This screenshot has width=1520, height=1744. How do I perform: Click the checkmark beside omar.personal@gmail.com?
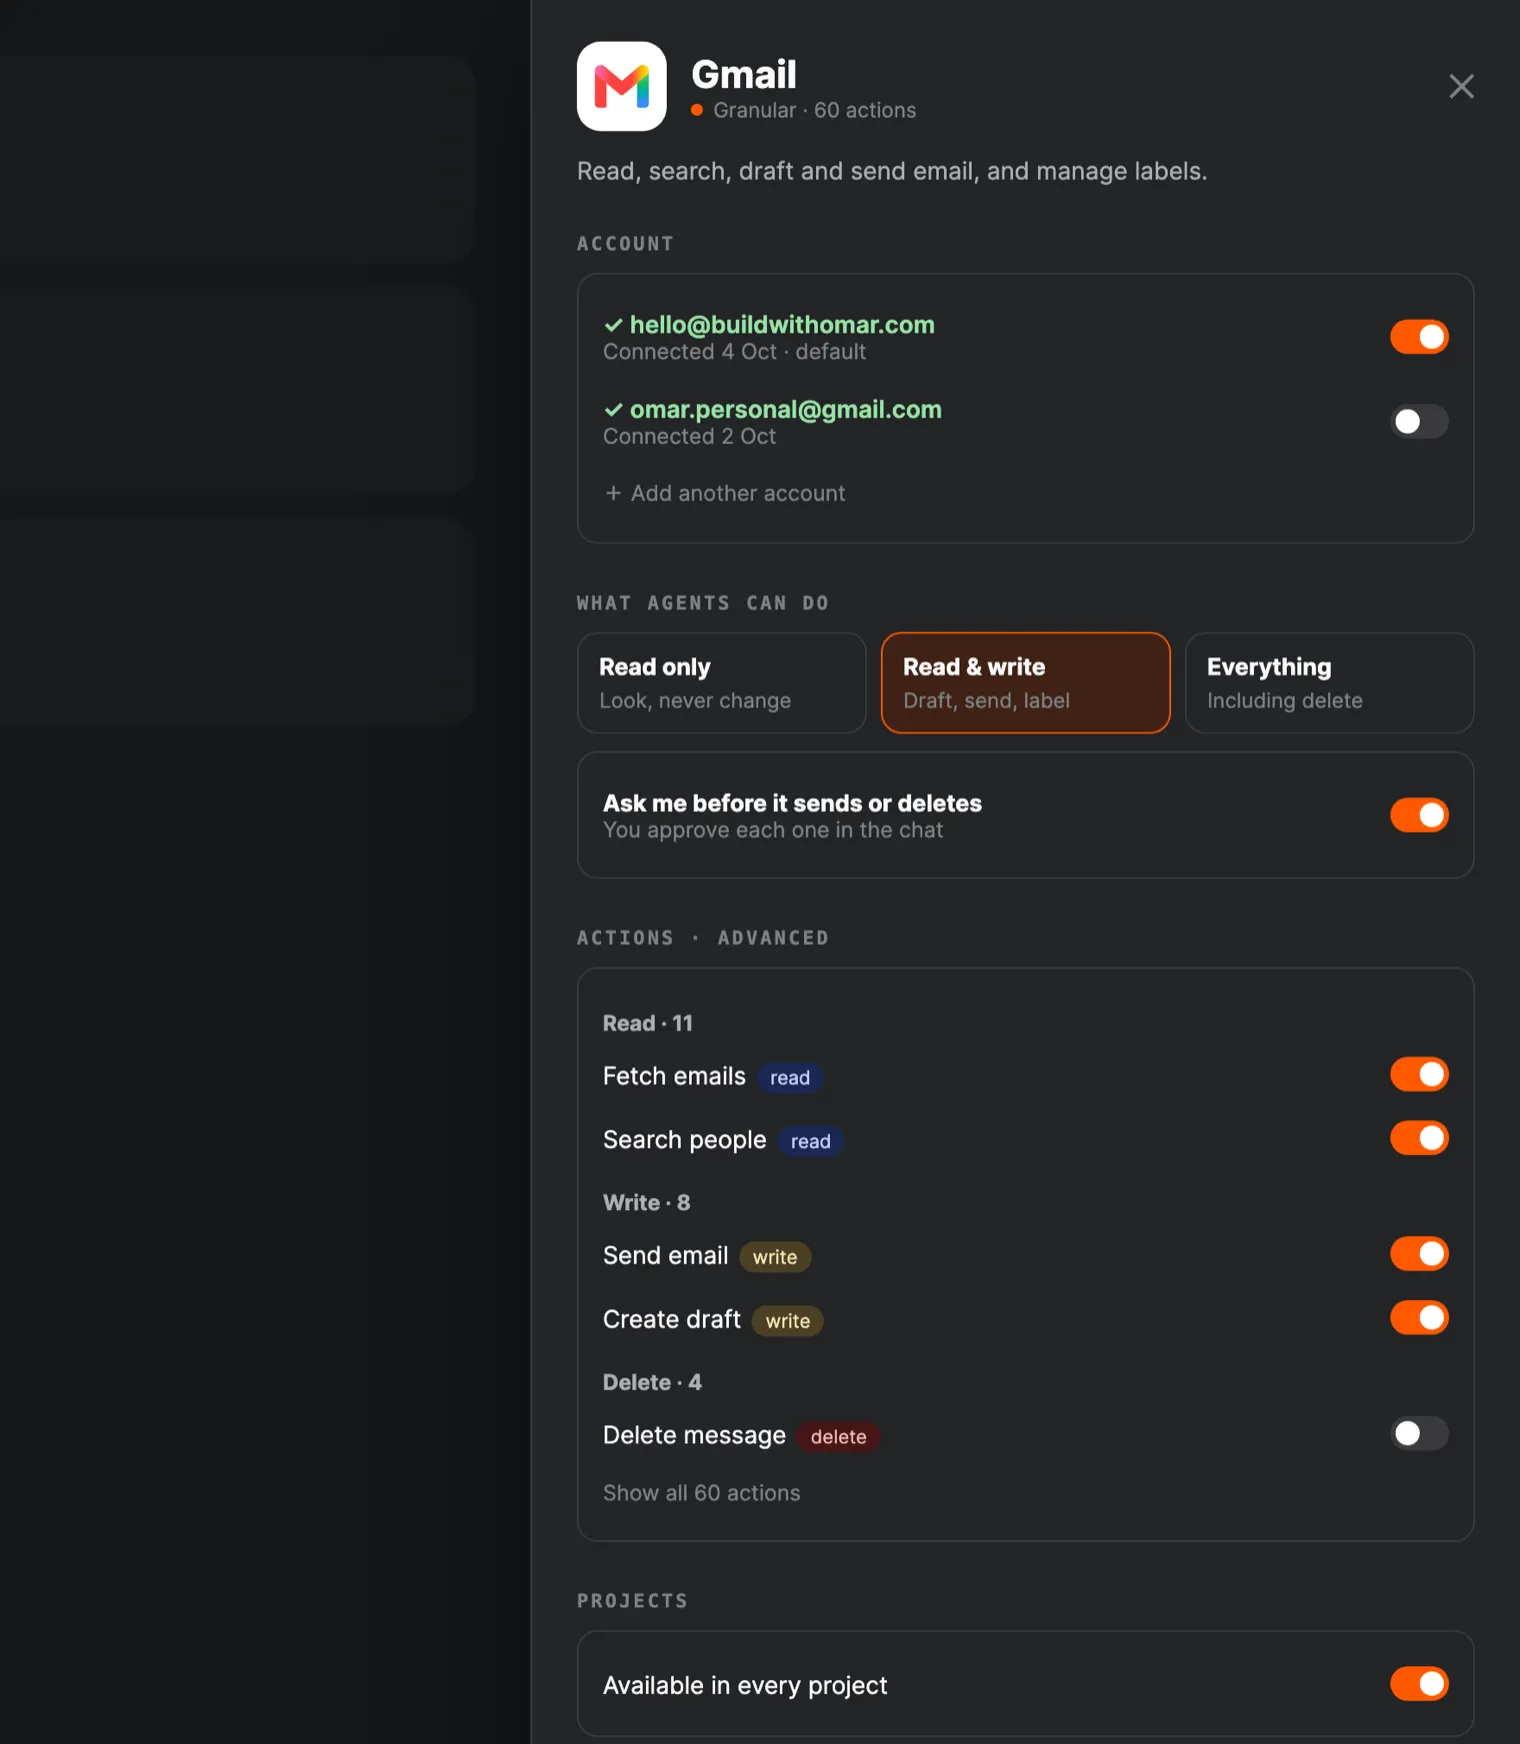coord(613,410)
